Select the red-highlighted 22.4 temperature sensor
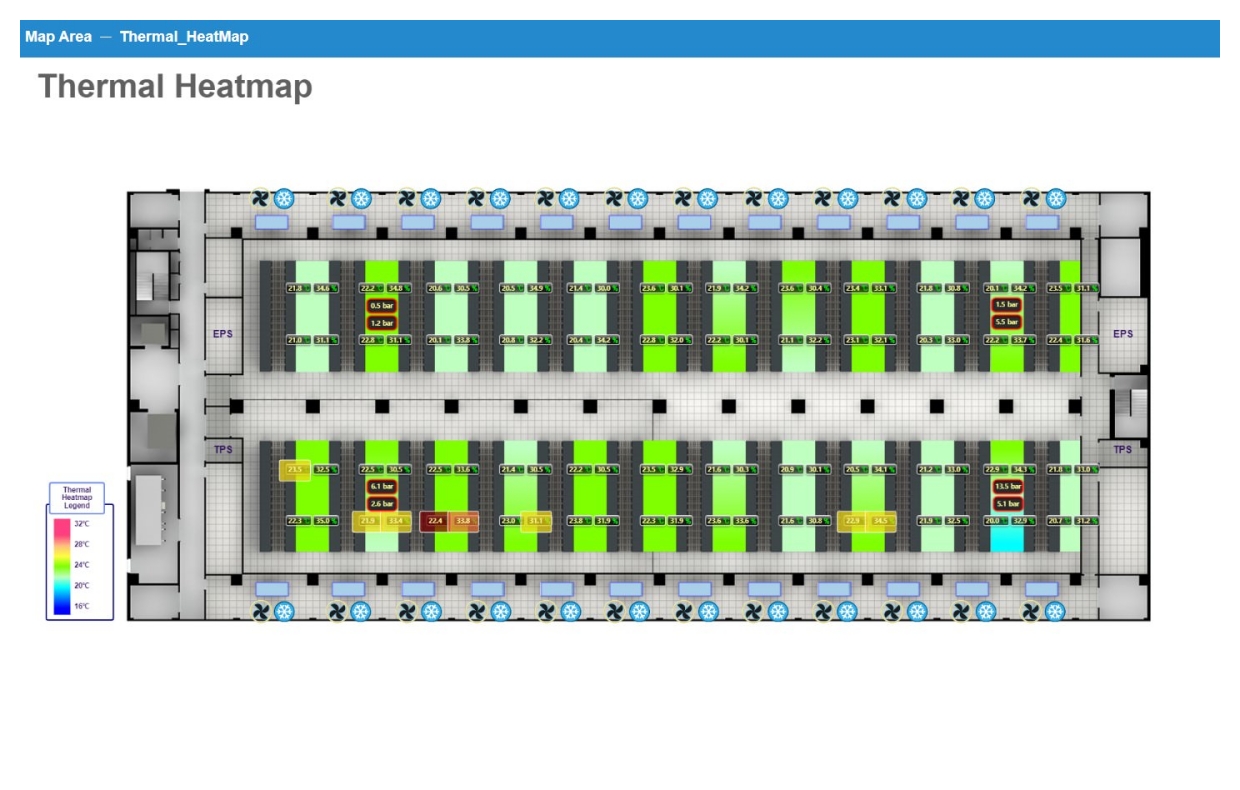Viewport: 1240px width, 790px height. click(x=435, y=521)
